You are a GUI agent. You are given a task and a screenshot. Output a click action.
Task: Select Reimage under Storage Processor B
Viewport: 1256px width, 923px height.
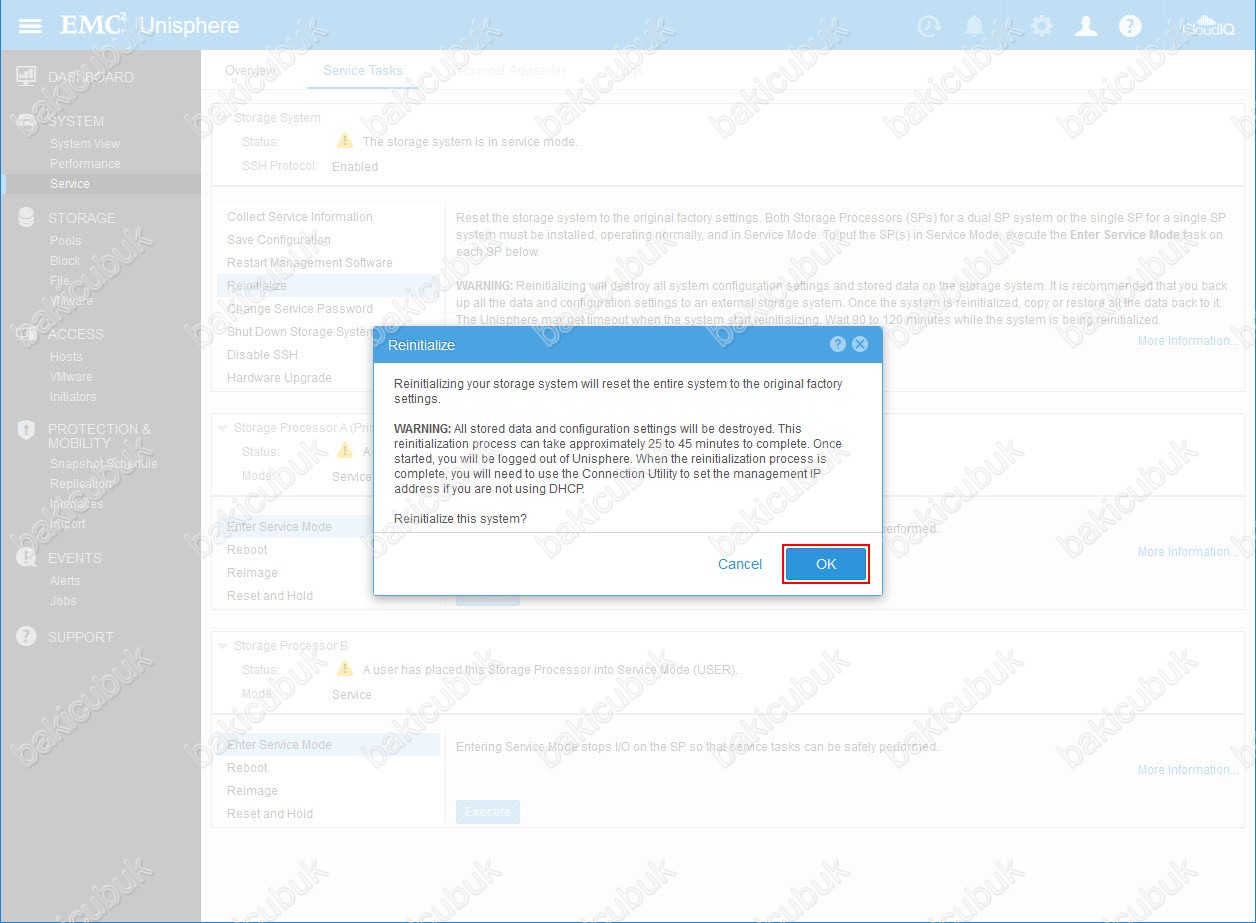[x=252, y=791]
